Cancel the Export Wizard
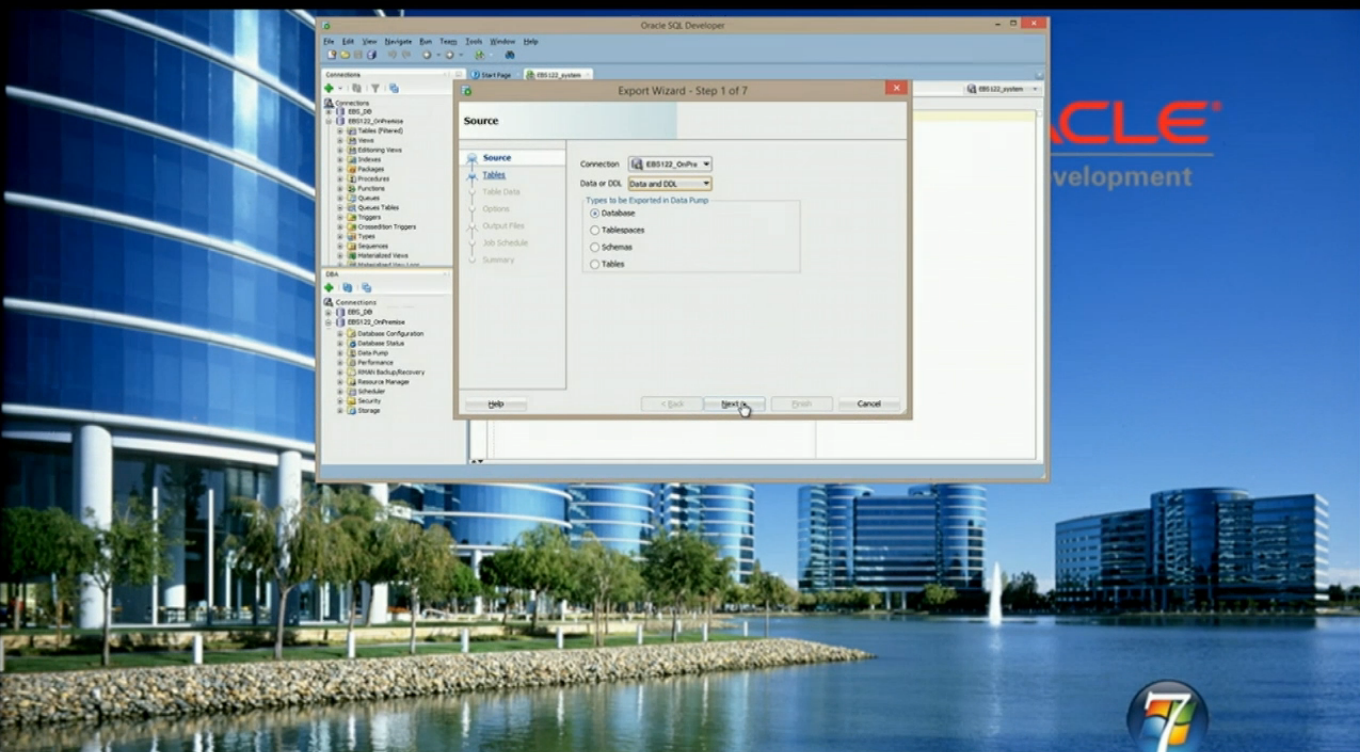 tap(869, 404)
